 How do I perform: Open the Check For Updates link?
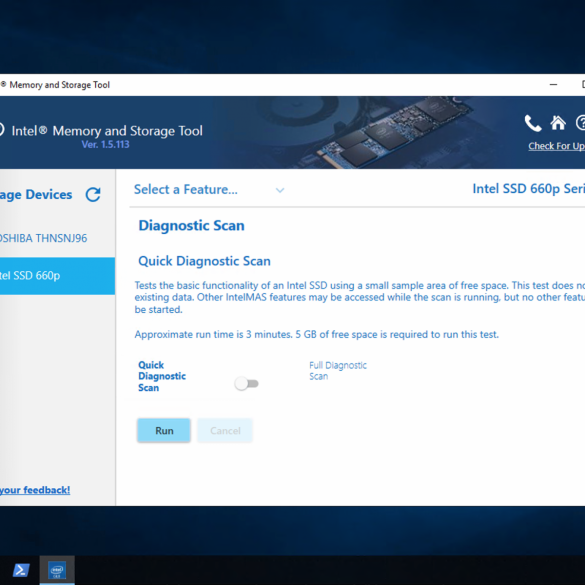point(556,146)
